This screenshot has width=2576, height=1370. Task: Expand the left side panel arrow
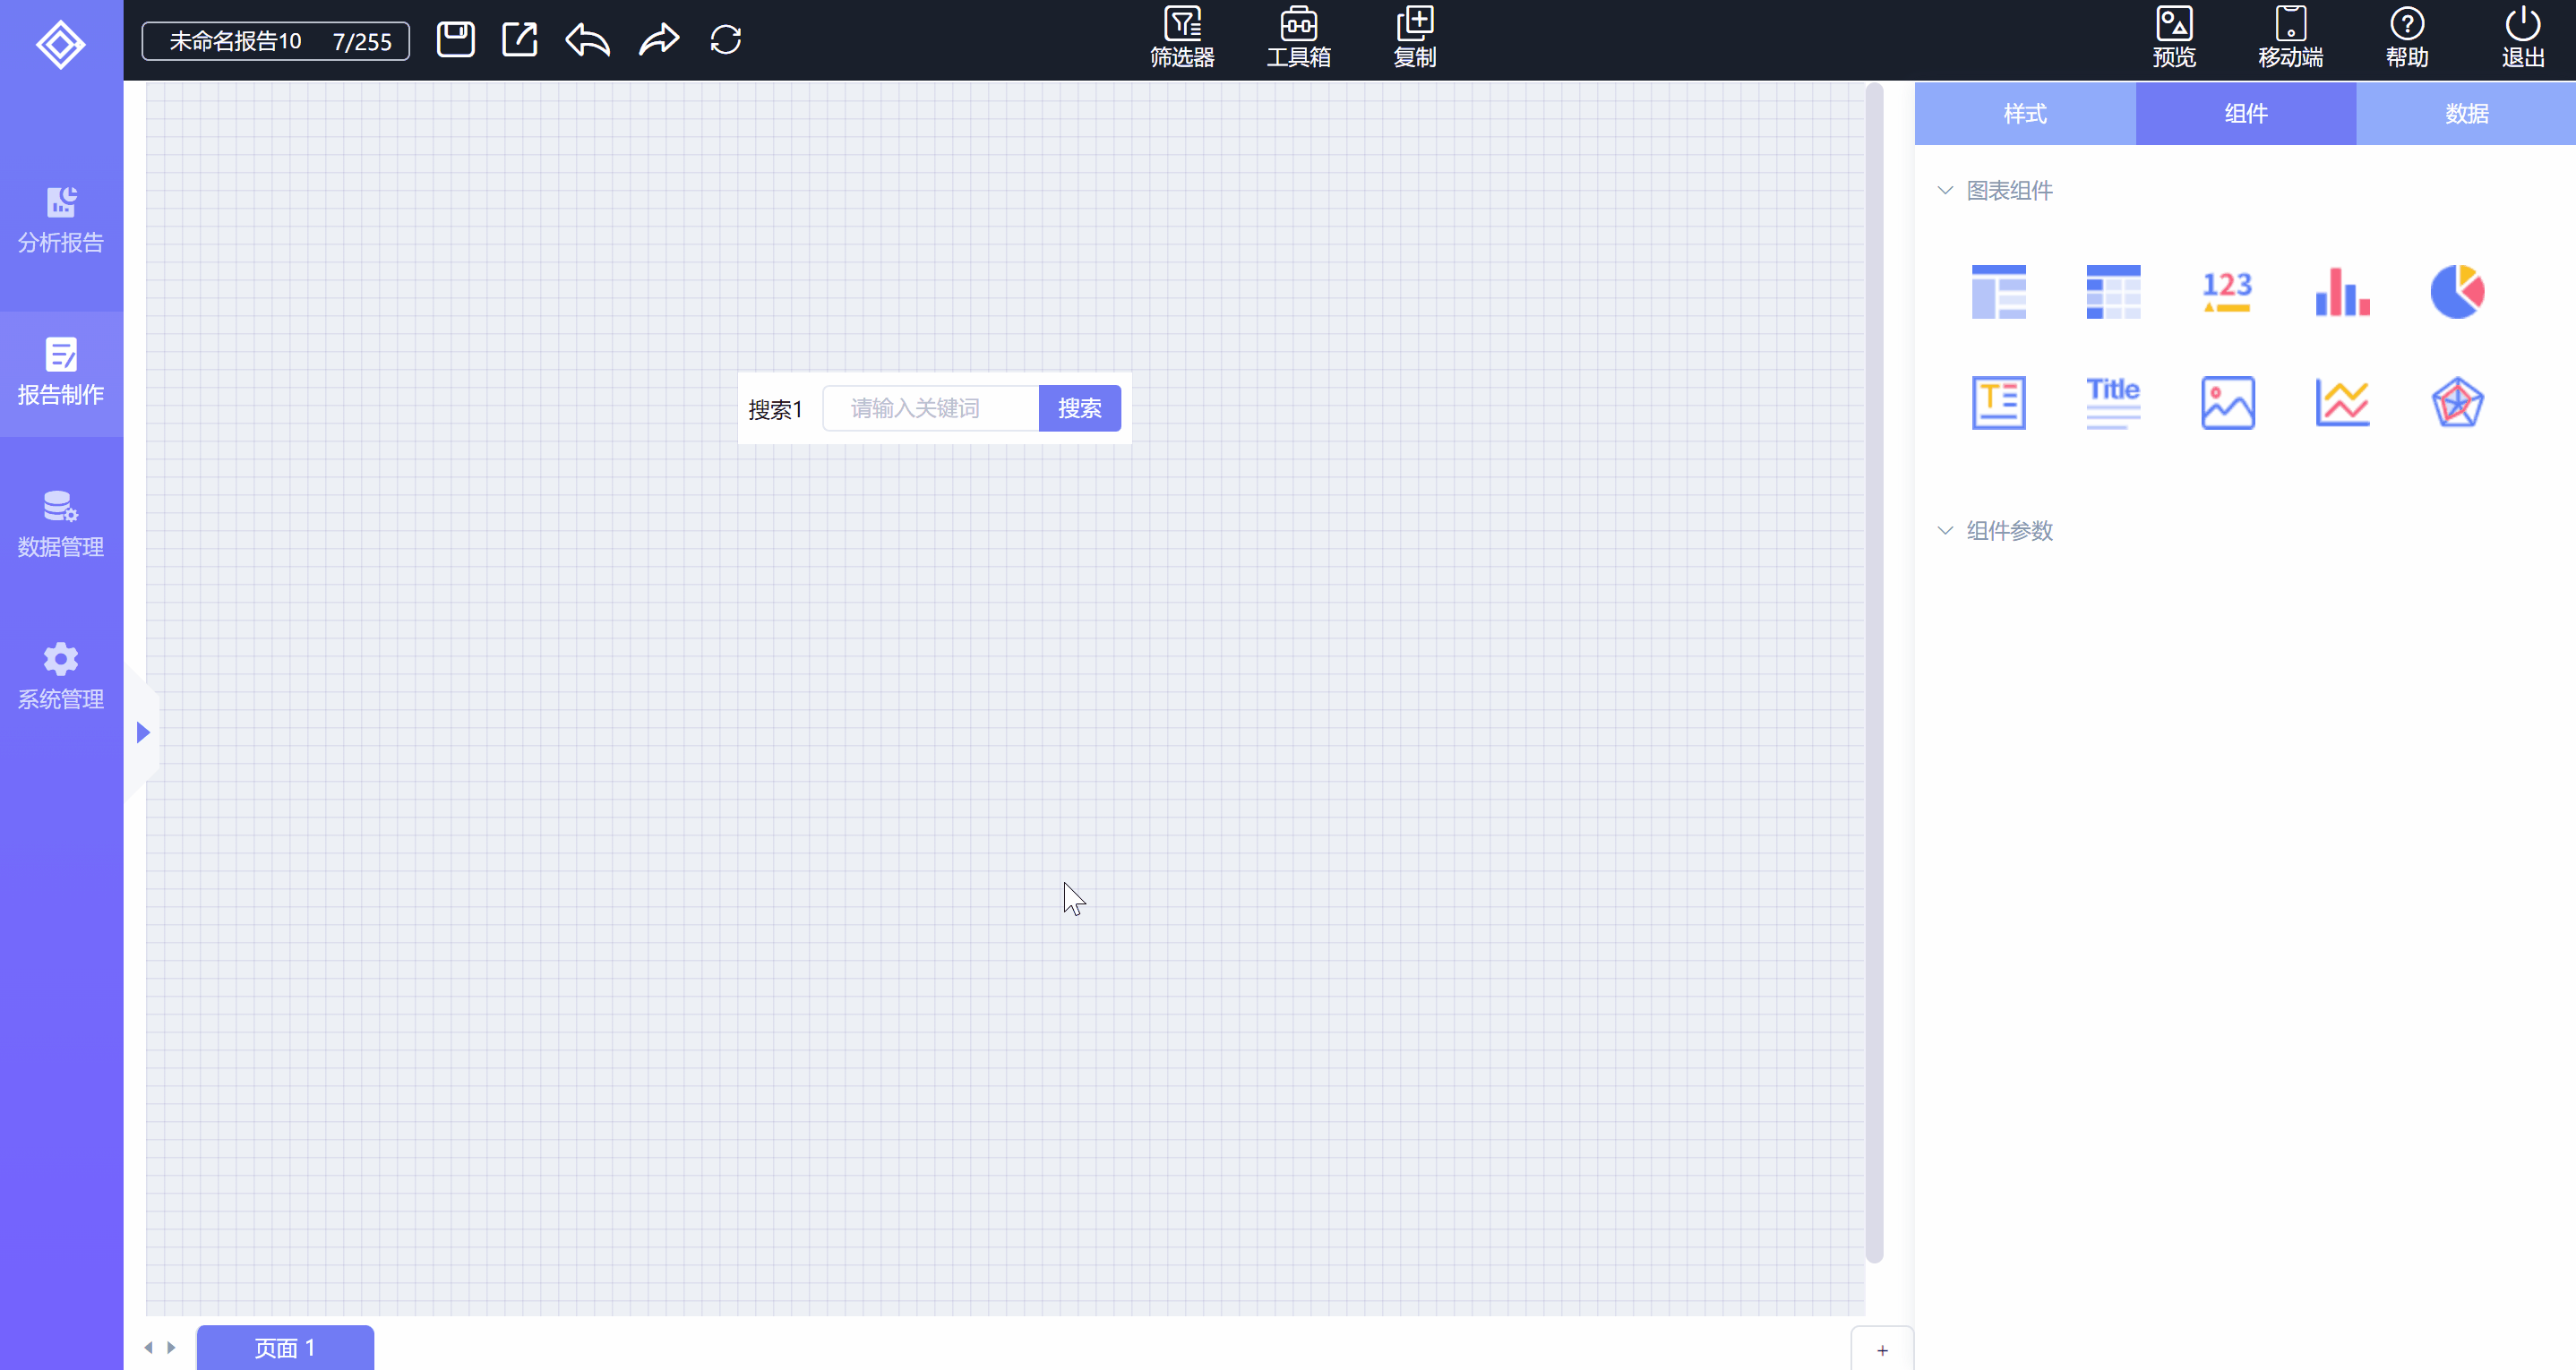[143, 733]
